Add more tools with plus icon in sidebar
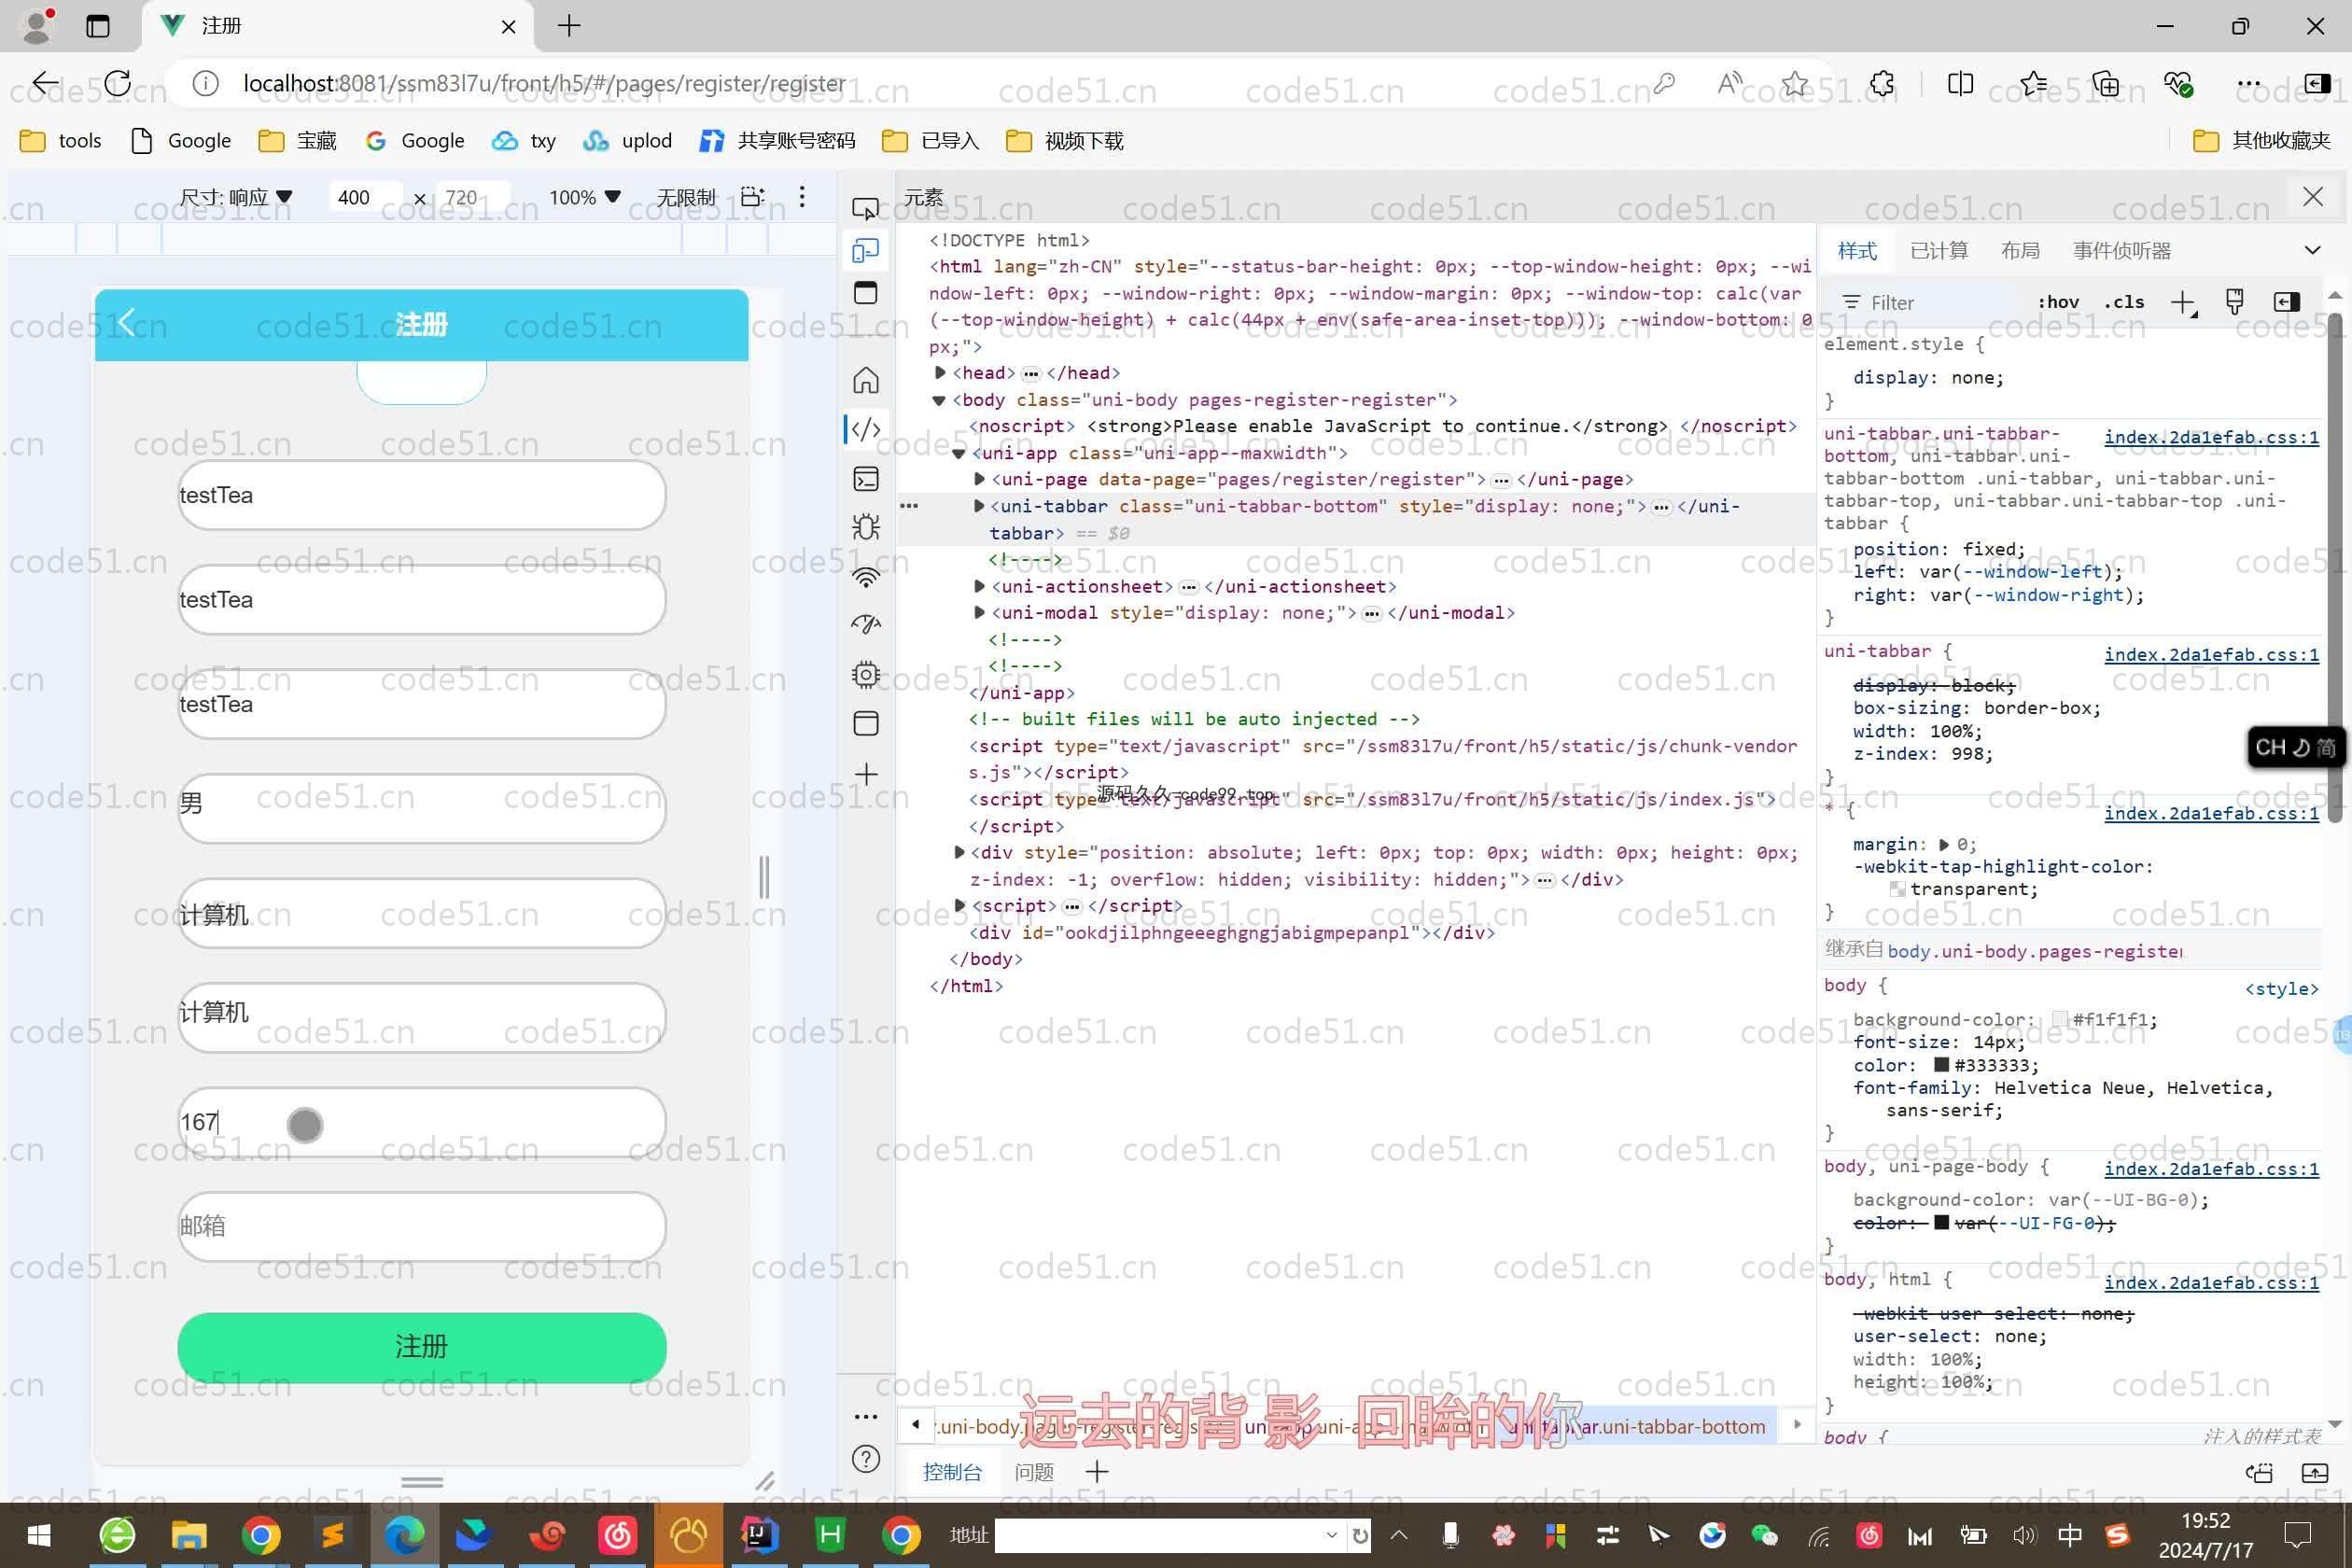Viewport: 2352px width, 1568px height. point(866,774)
